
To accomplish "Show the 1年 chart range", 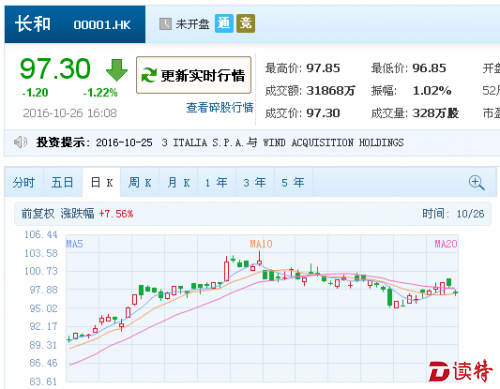I will 216,182.
